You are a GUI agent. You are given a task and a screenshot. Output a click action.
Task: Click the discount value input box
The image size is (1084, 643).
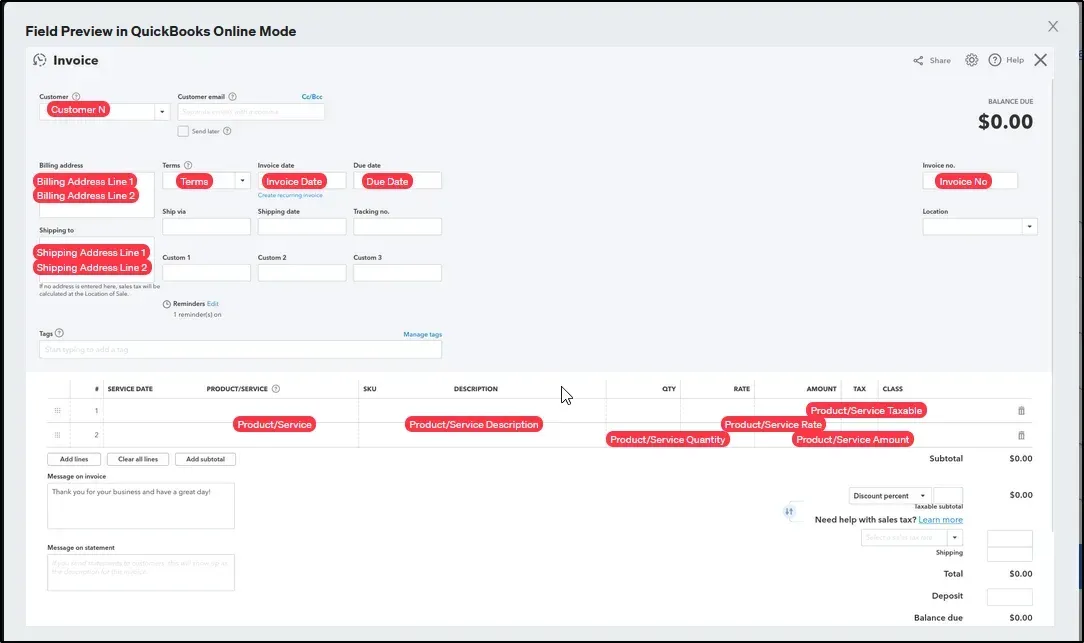[948, 495]
